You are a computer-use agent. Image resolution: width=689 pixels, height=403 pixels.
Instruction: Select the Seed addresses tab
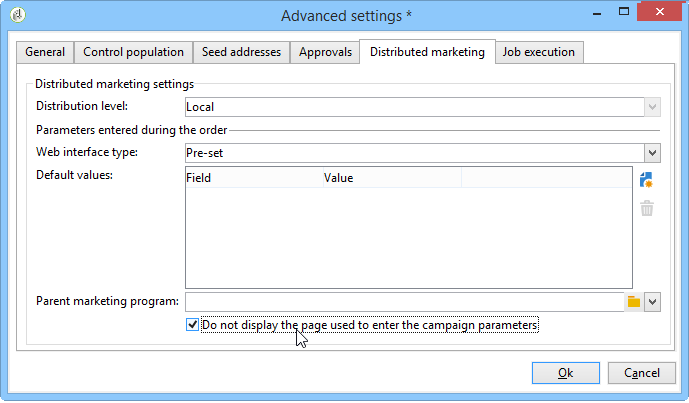click(x=241, y=52)
